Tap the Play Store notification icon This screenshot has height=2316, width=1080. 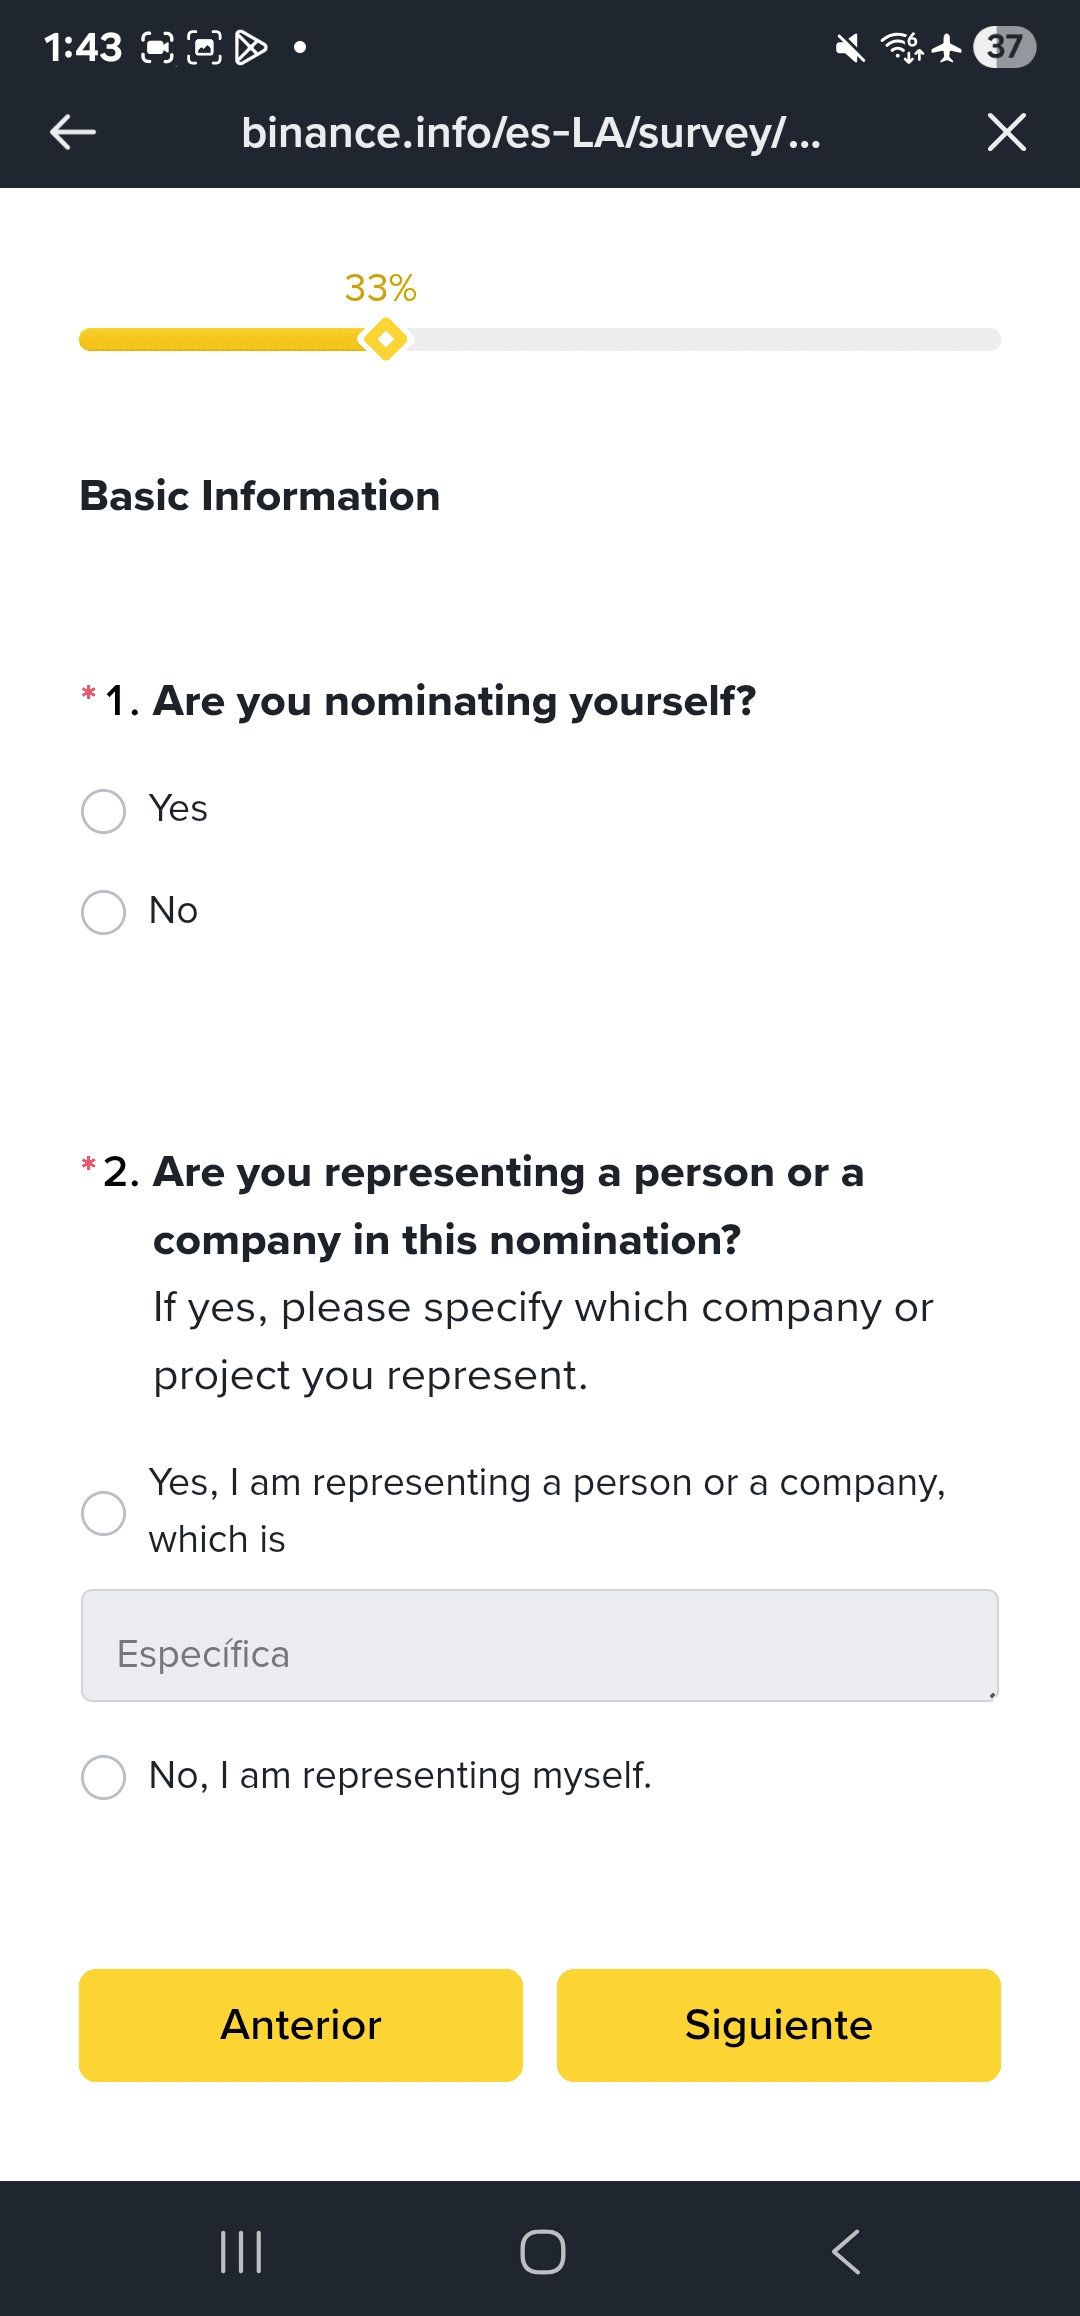coord(250,47)
